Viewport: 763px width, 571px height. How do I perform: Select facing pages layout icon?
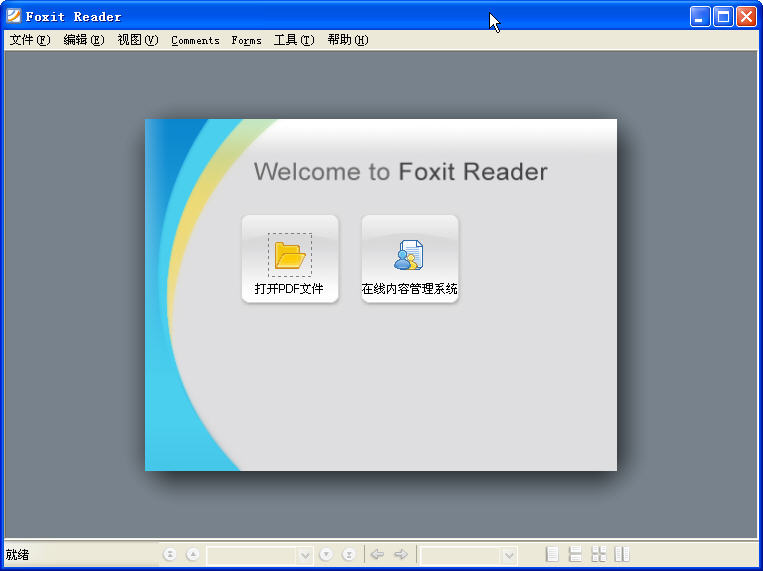tap(622, 554)
